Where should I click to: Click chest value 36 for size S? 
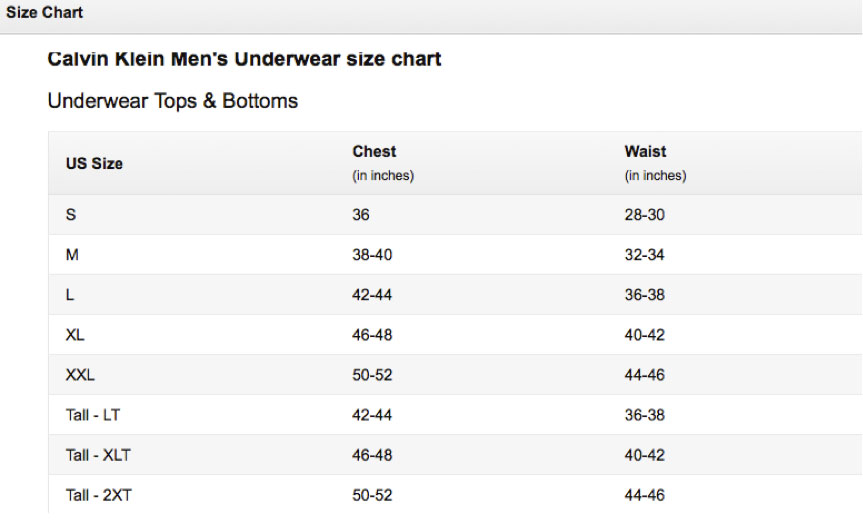tap(361, 215)
